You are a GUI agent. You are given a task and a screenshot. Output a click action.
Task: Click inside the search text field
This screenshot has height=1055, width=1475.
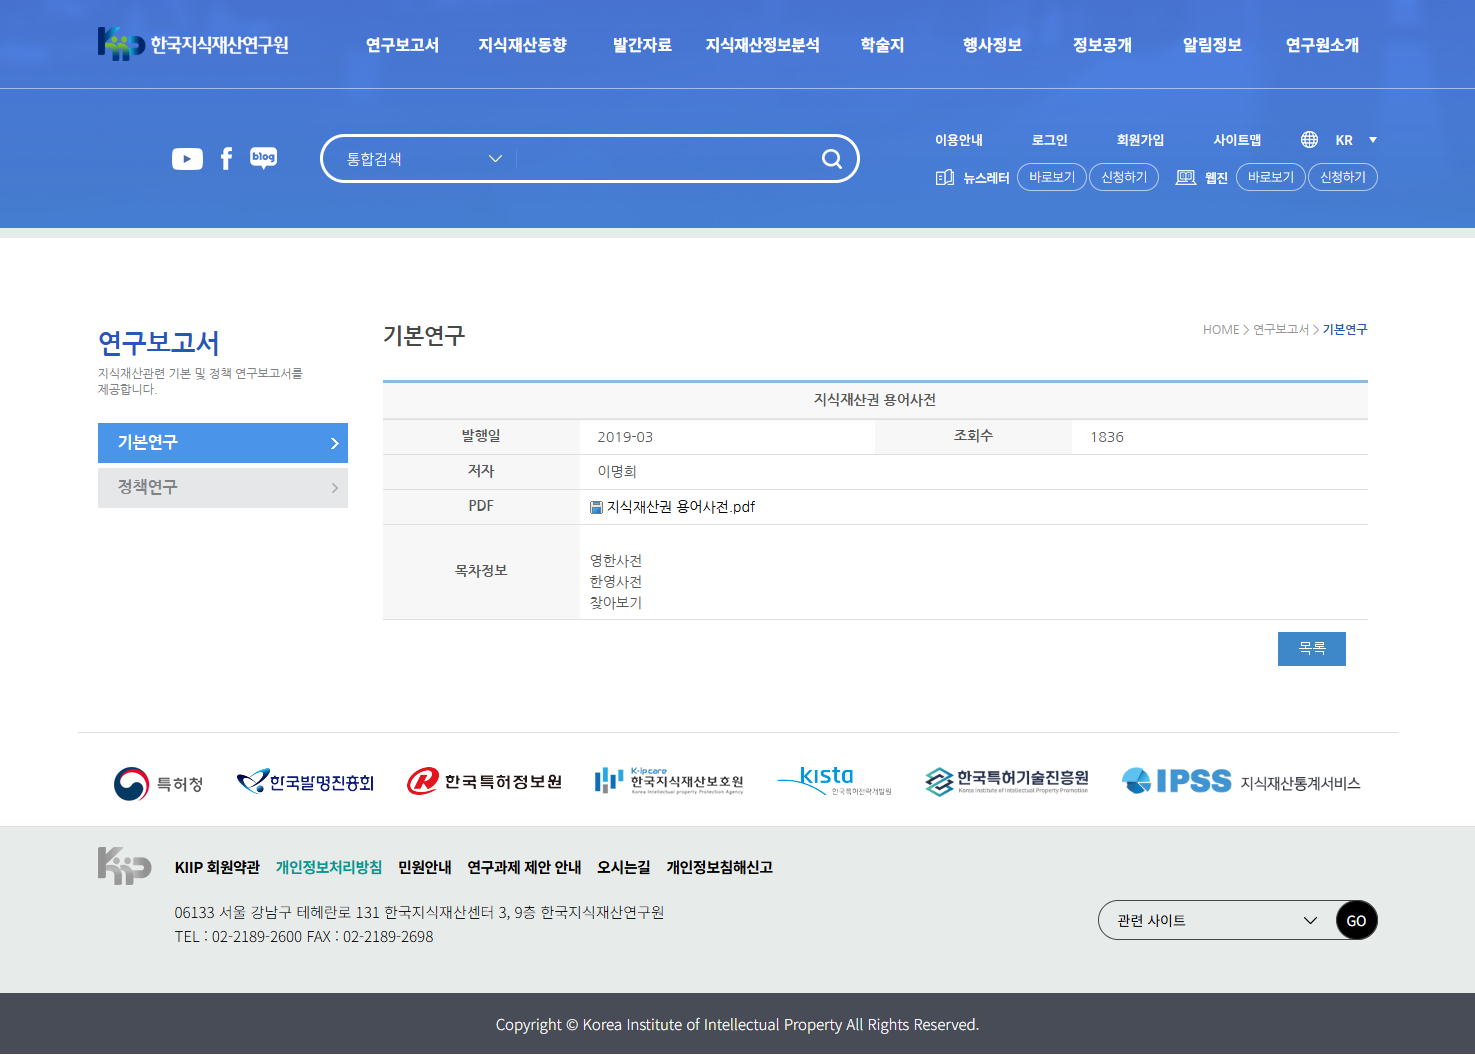click(x=665, y=159)
